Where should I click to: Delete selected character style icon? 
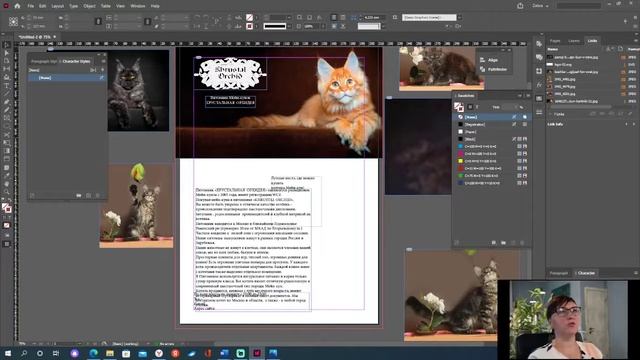(x=98, y=196)
